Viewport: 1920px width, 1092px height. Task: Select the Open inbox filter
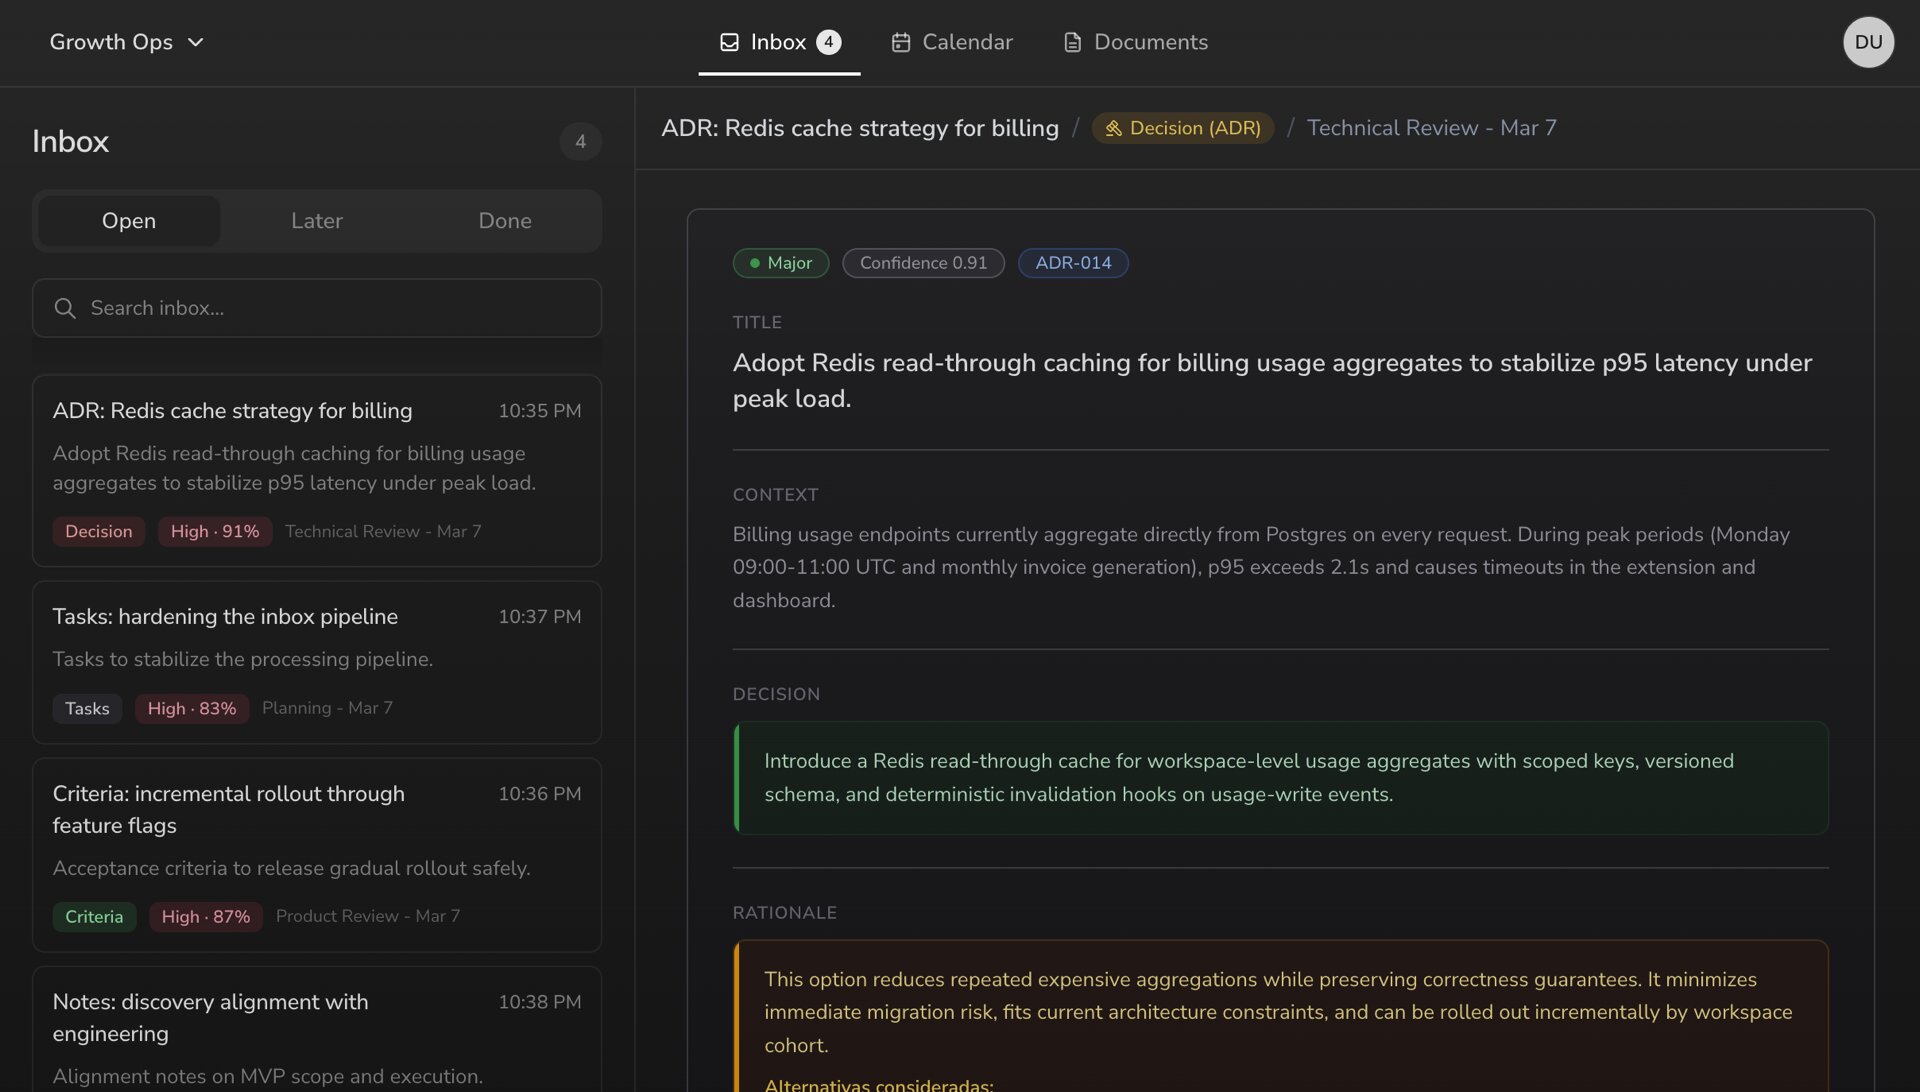point(129,221)
